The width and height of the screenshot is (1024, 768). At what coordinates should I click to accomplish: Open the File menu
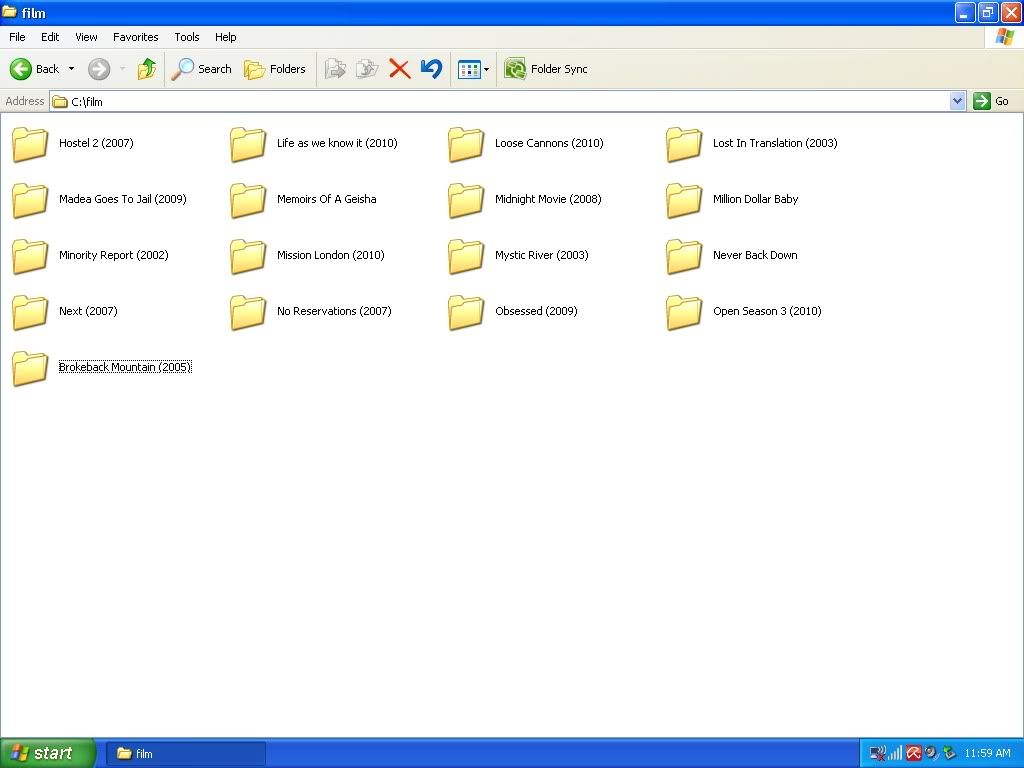click(17, 37)
